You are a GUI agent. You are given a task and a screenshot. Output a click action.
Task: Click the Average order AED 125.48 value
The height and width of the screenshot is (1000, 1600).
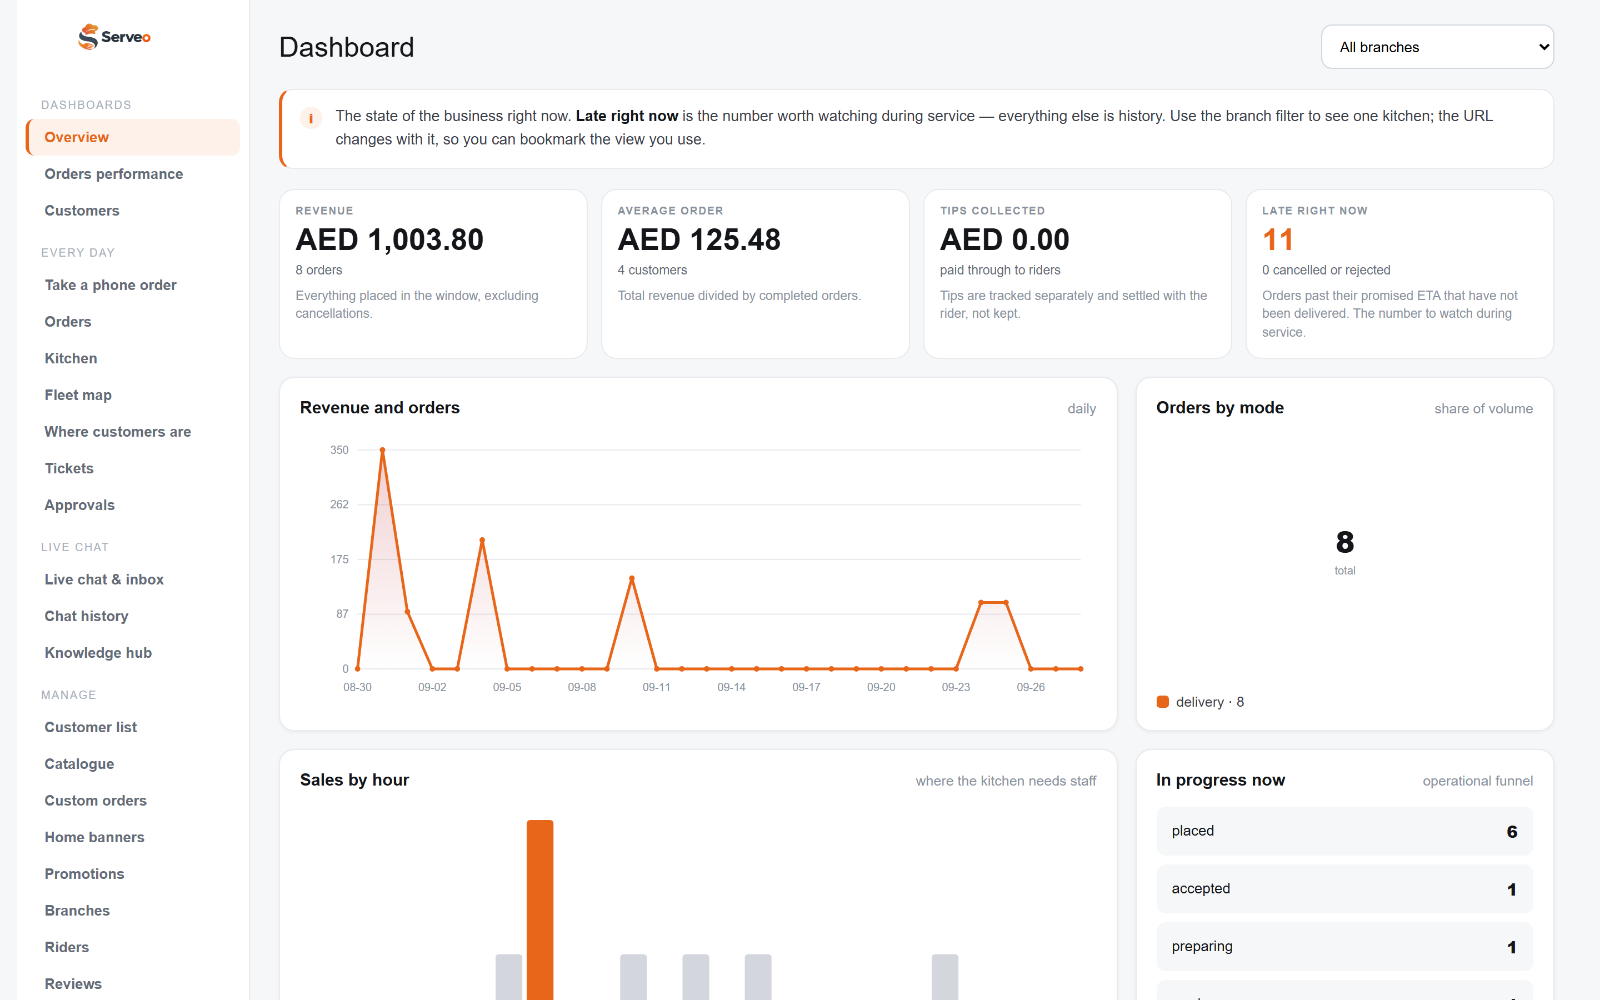click(699, 240)
